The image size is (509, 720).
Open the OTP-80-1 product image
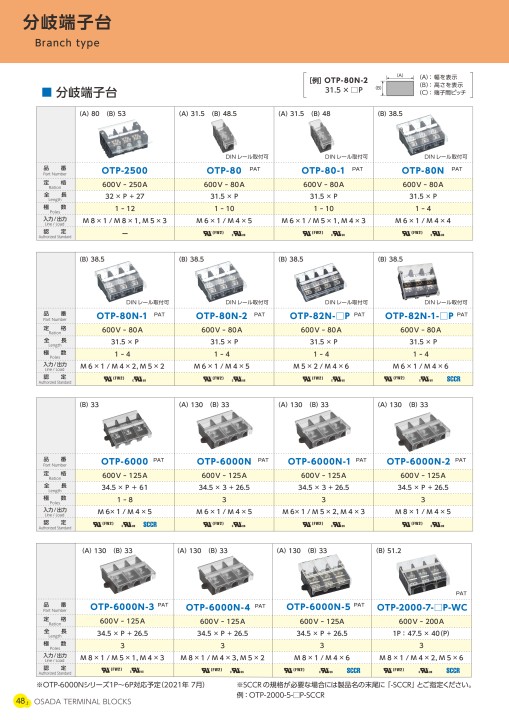click(x=321, y=135)
